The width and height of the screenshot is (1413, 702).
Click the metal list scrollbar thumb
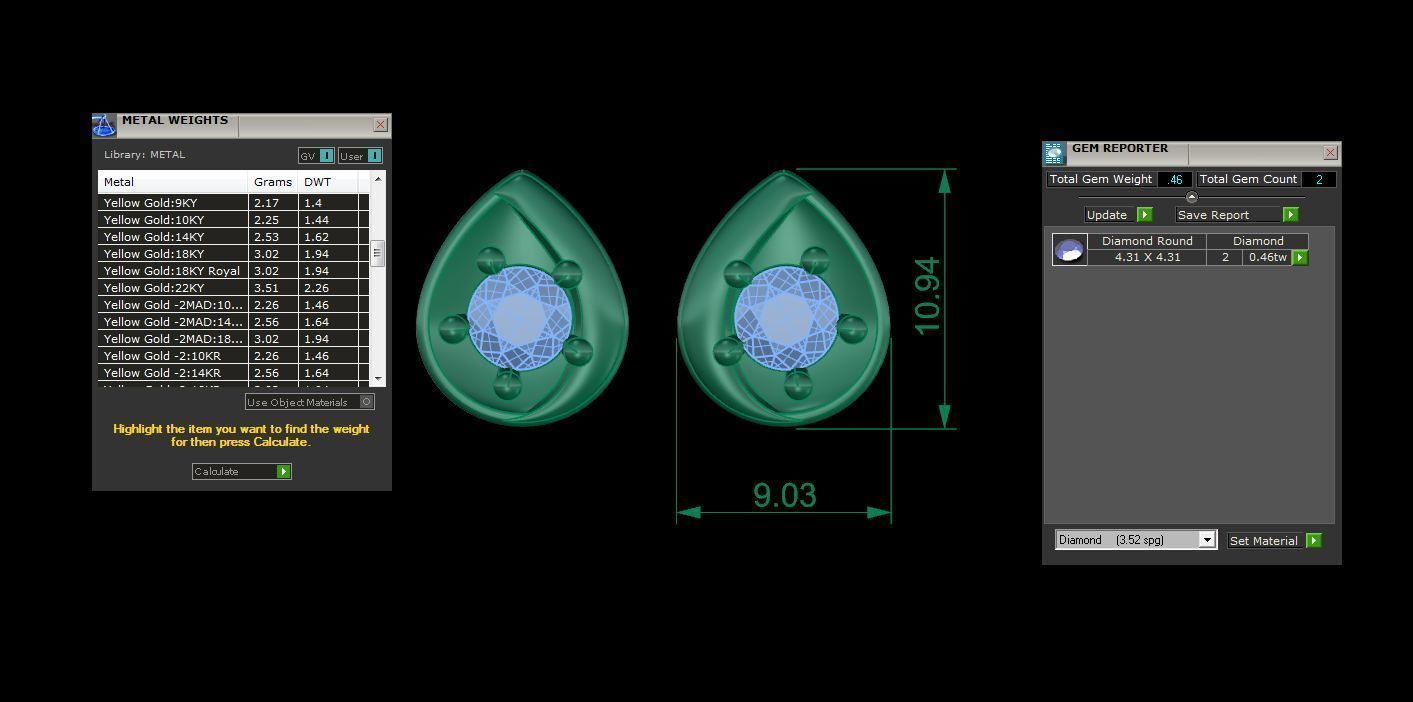[x=378, y=253]
